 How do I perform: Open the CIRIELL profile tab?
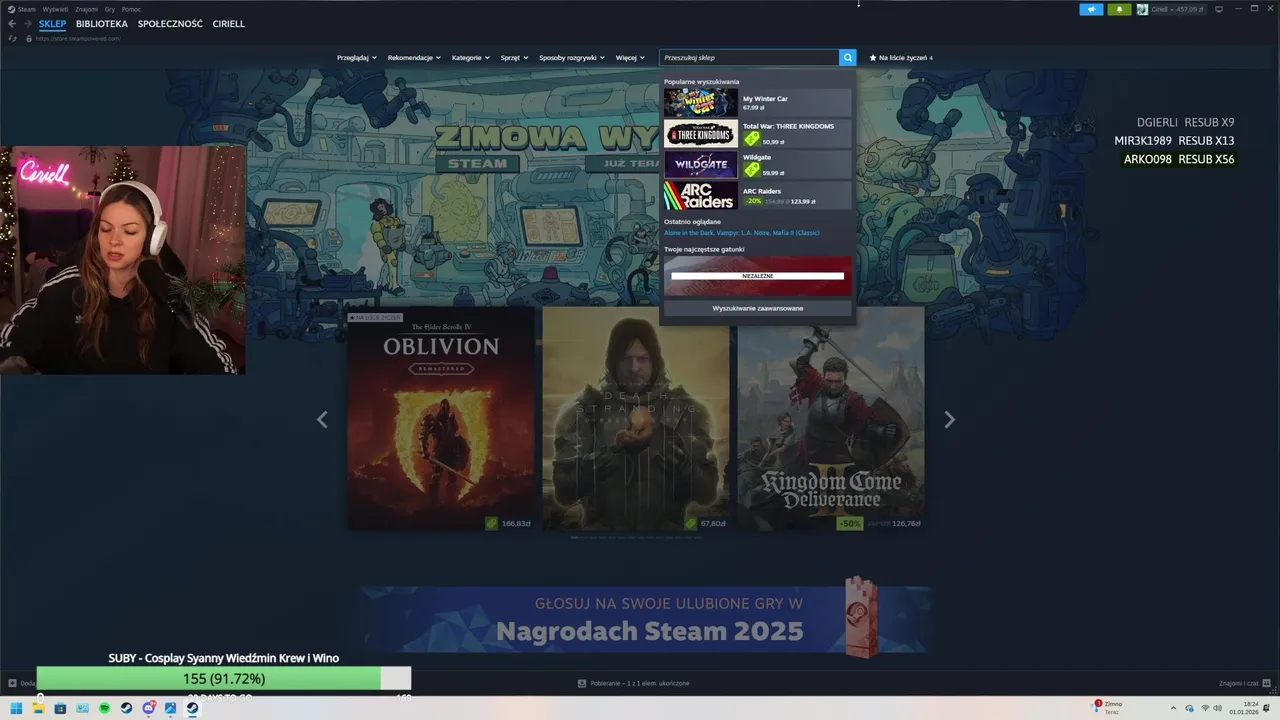click(x=228, y=23)
